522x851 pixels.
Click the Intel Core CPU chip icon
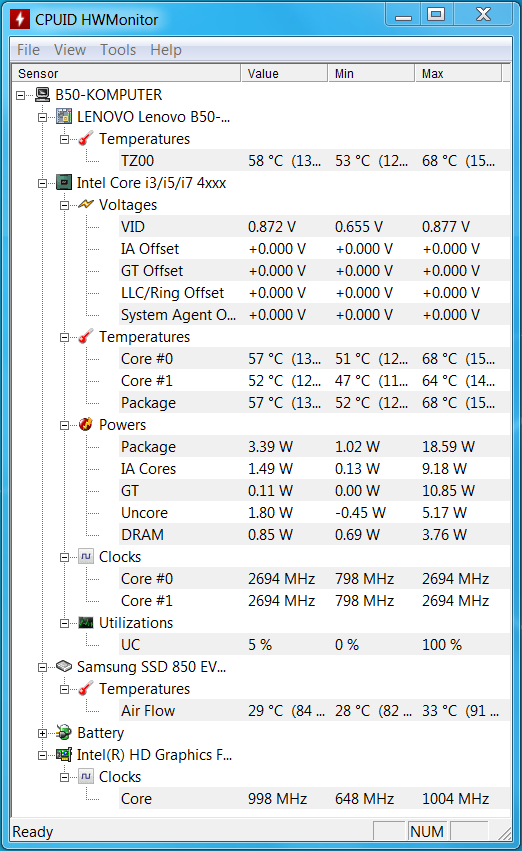pyautogui.click(x=64, y=183)
